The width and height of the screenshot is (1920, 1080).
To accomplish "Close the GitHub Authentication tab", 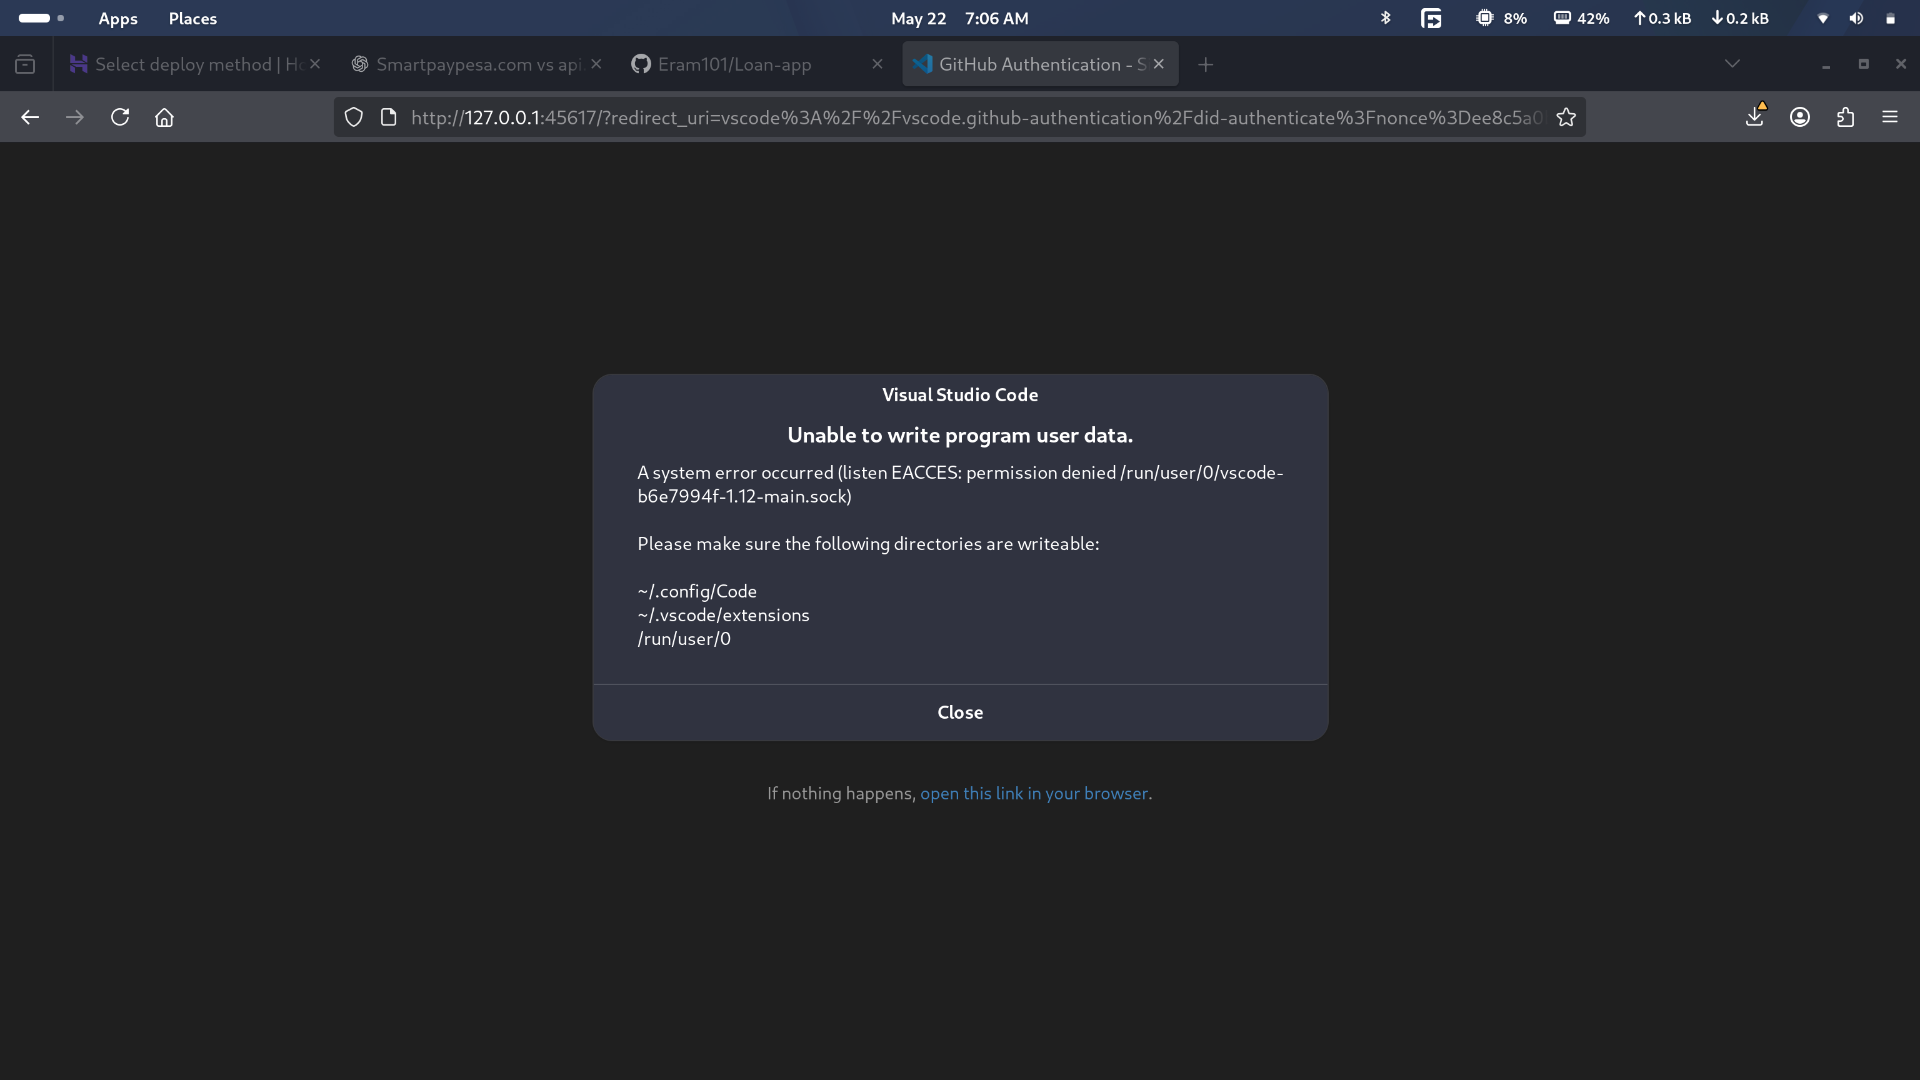I will click(1159, 64).
